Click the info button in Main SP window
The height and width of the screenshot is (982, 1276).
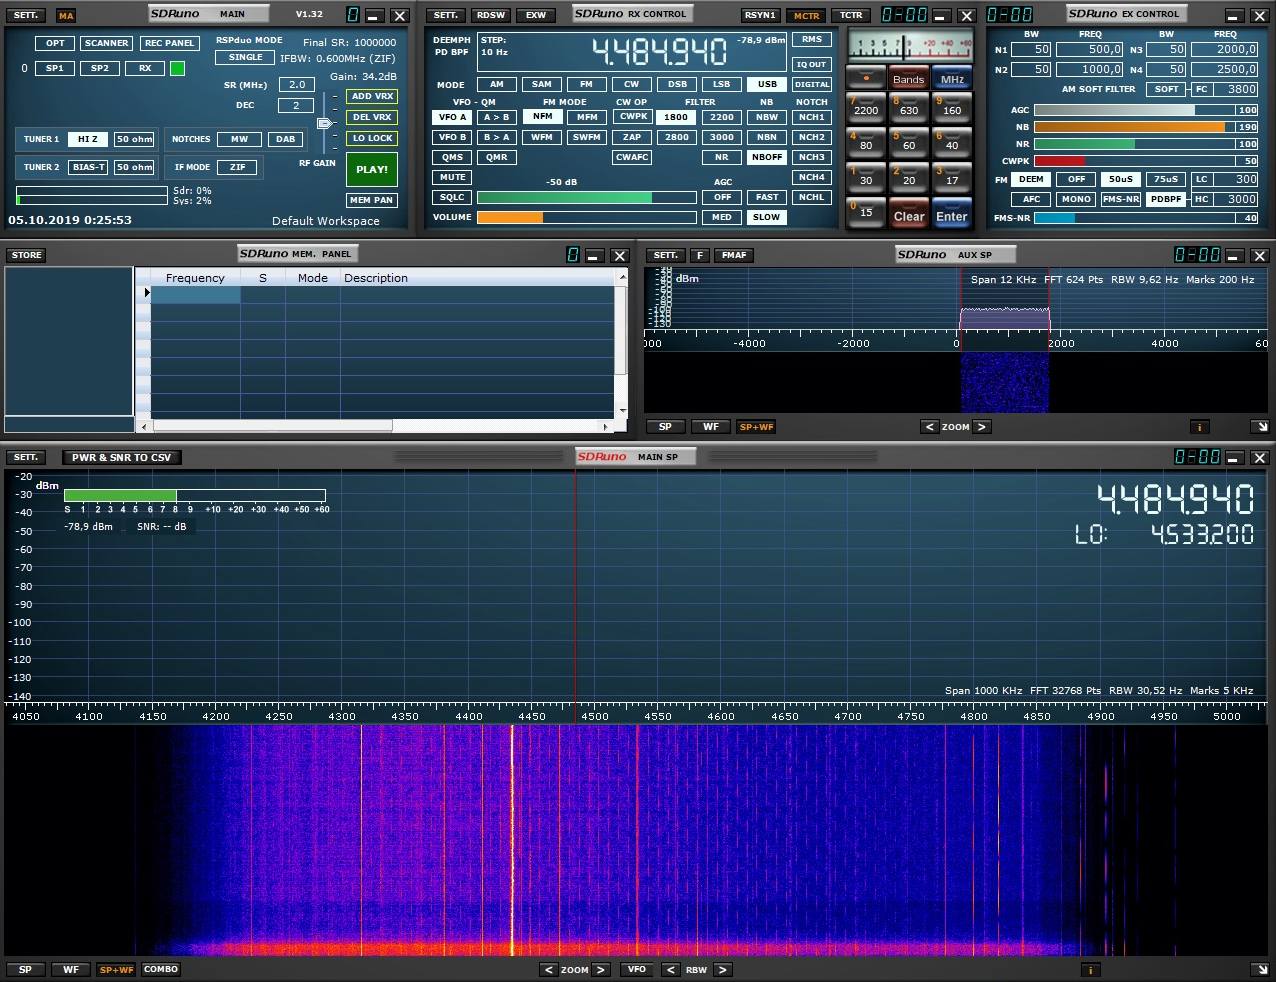1090,969
